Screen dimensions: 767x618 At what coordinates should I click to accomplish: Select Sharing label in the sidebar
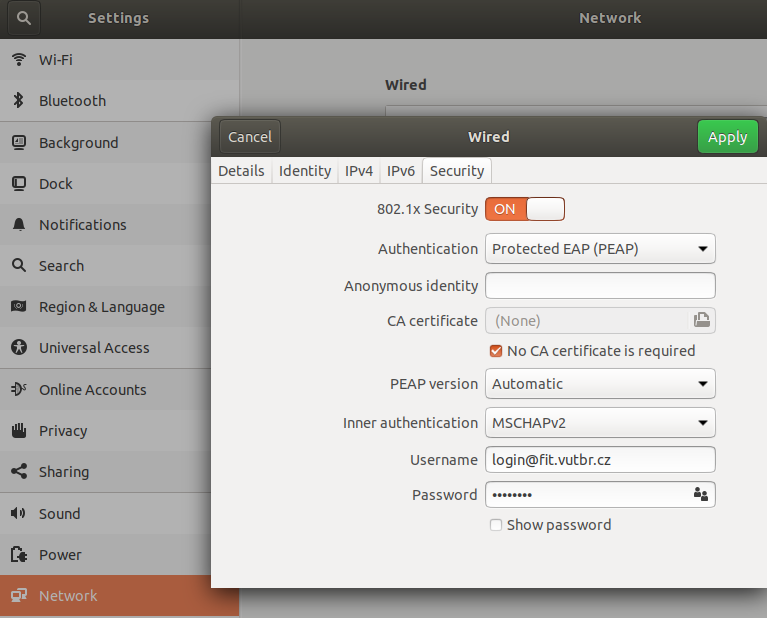(x=64, y=472)
